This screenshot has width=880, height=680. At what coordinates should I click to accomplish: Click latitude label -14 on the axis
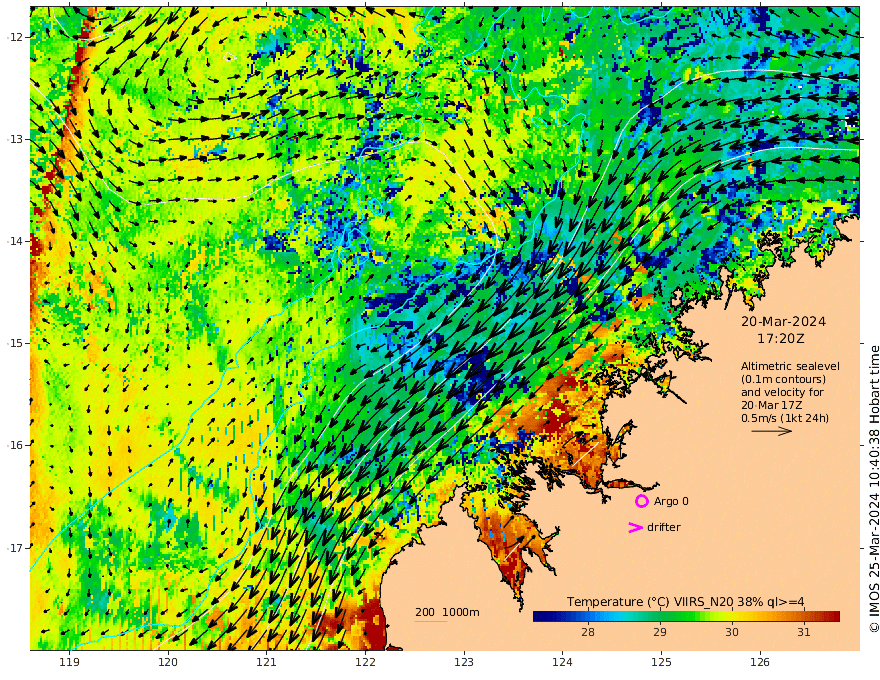(15, 241)
